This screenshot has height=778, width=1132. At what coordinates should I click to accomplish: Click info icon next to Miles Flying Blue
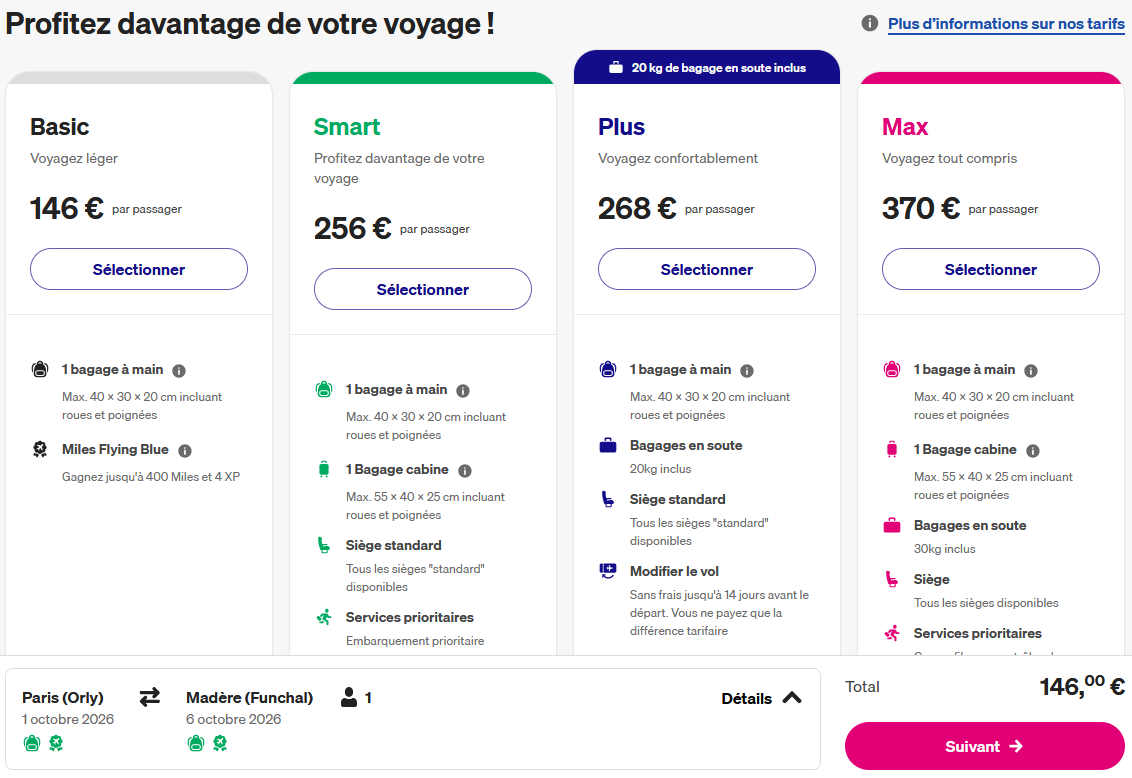click(185, 450)
